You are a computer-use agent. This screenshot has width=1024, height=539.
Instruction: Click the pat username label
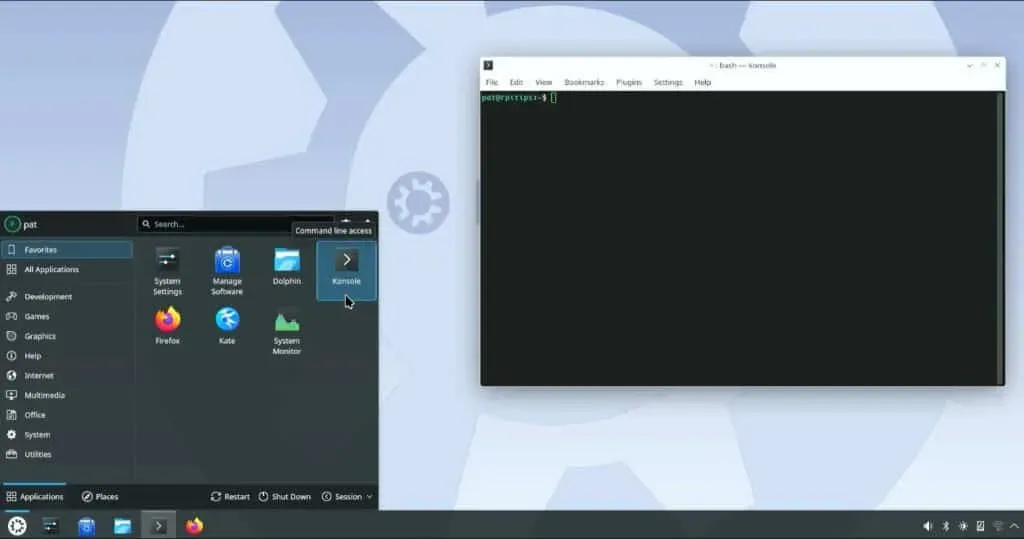tap(30, 225)
